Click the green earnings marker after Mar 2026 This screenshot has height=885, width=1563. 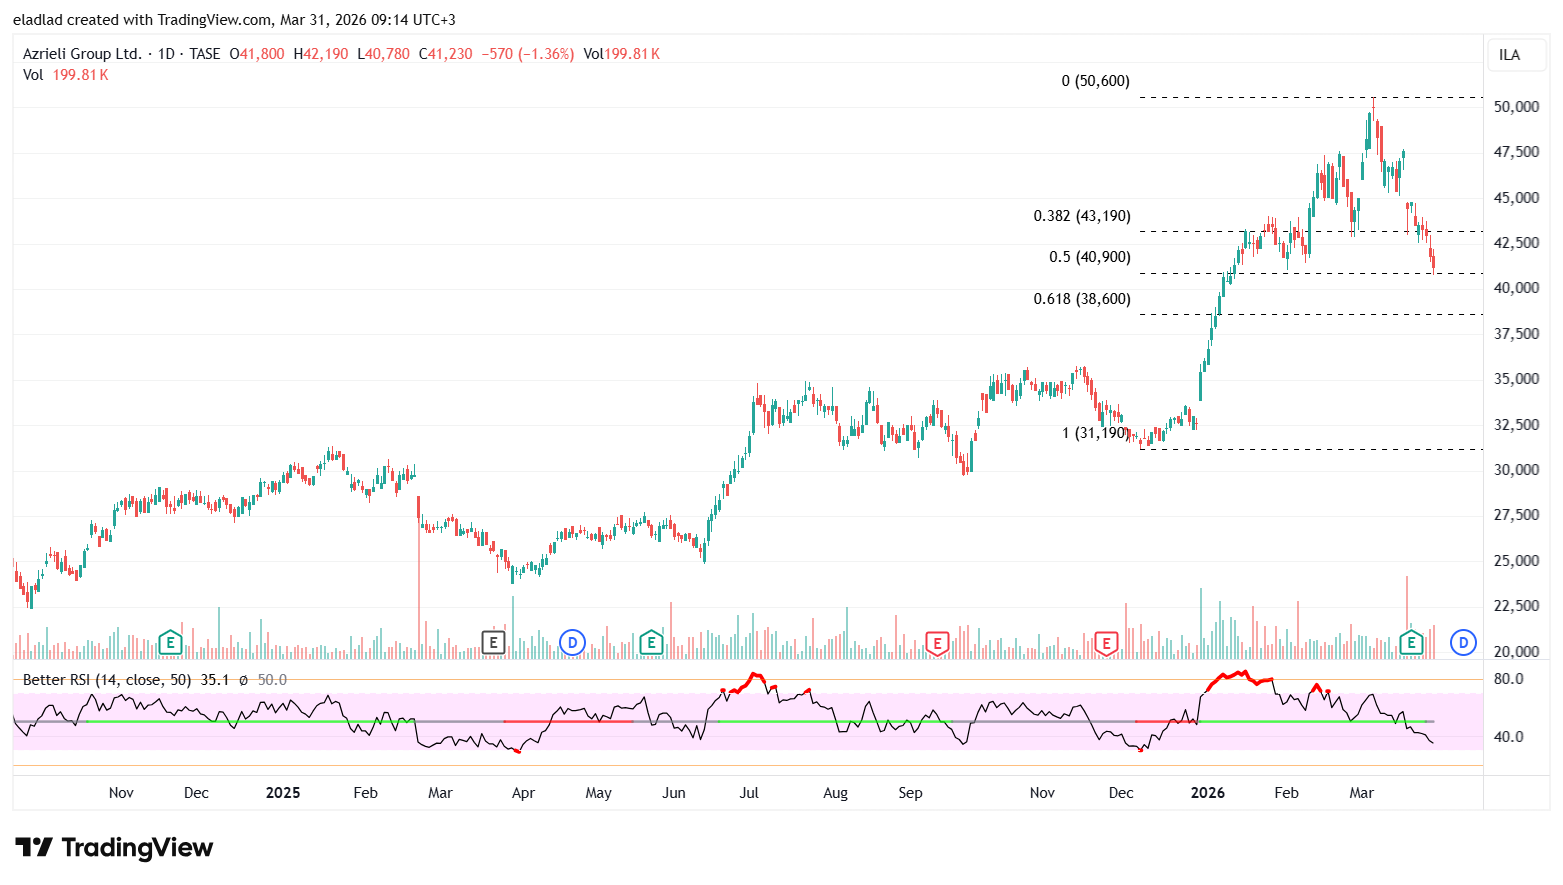[x=1411, y=642]
